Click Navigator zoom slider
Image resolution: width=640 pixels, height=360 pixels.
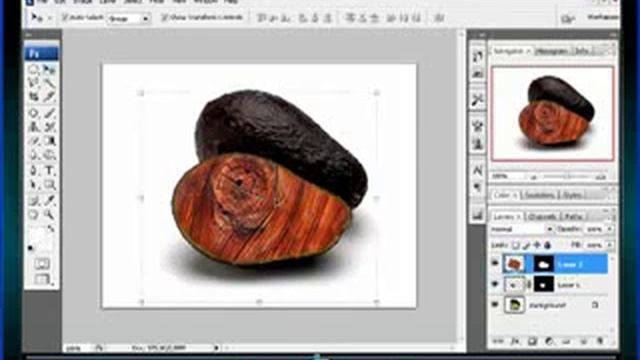[x=567, y=176]
